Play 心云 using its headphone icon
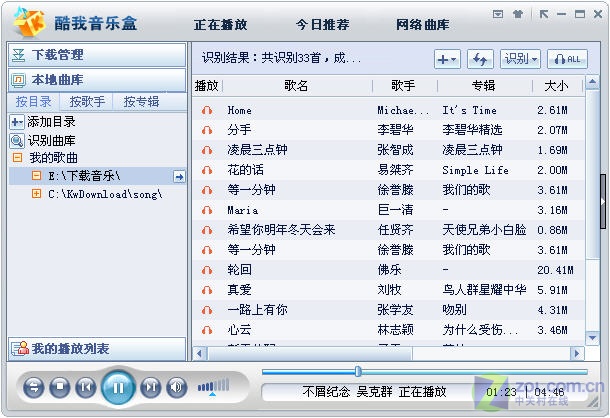 pos(207,330)
